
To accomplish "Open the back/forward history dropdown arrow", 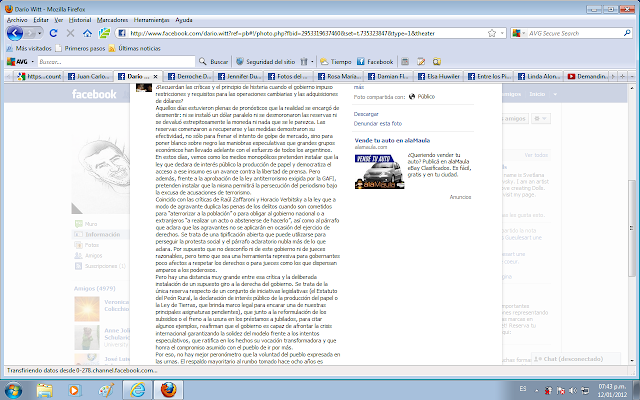I will 40,33.
